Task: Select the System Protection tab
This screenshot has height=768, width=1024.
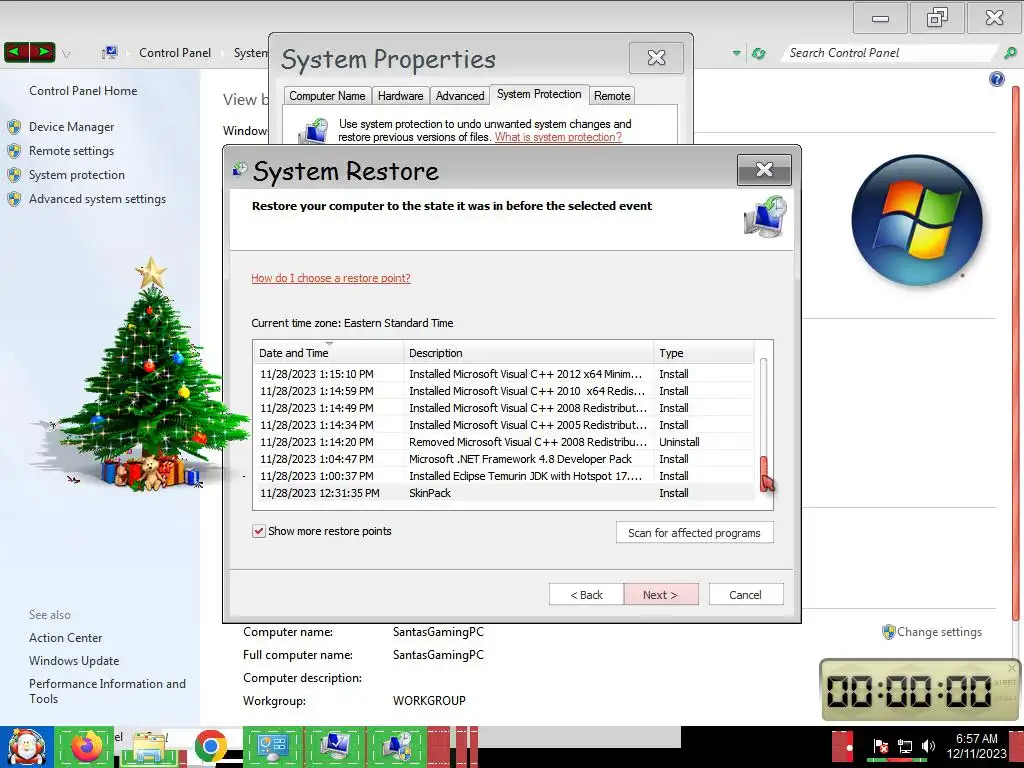Action: coord(539,94)
